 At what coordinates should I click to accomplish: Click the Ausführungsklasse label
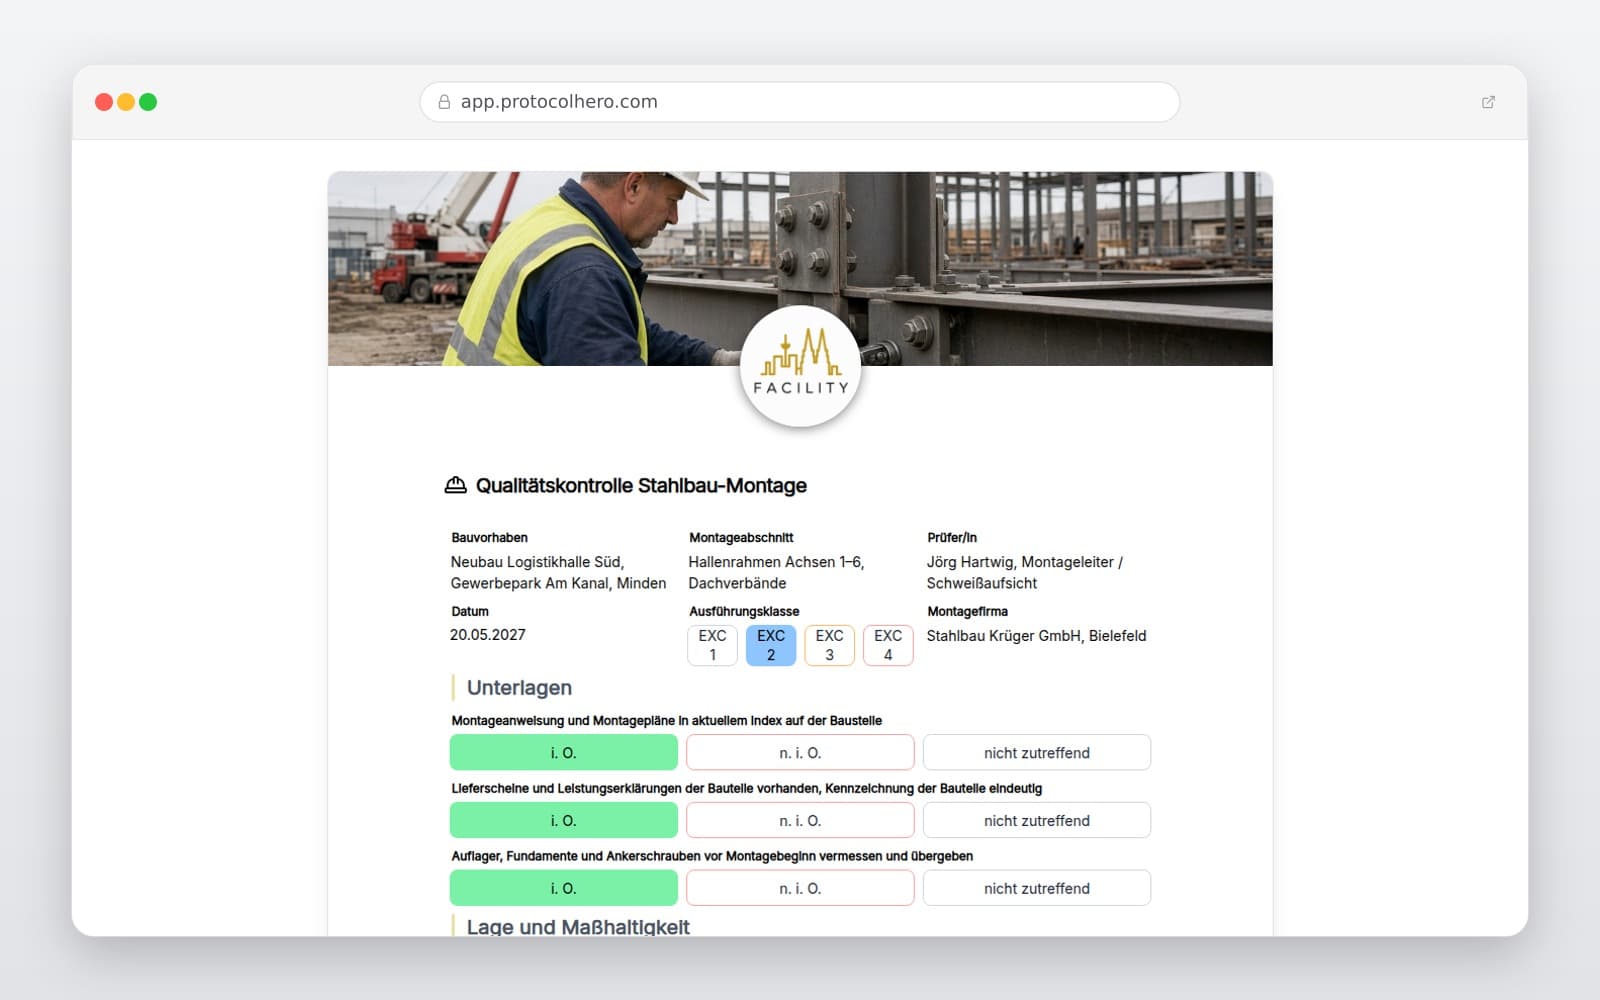point(744,611)
